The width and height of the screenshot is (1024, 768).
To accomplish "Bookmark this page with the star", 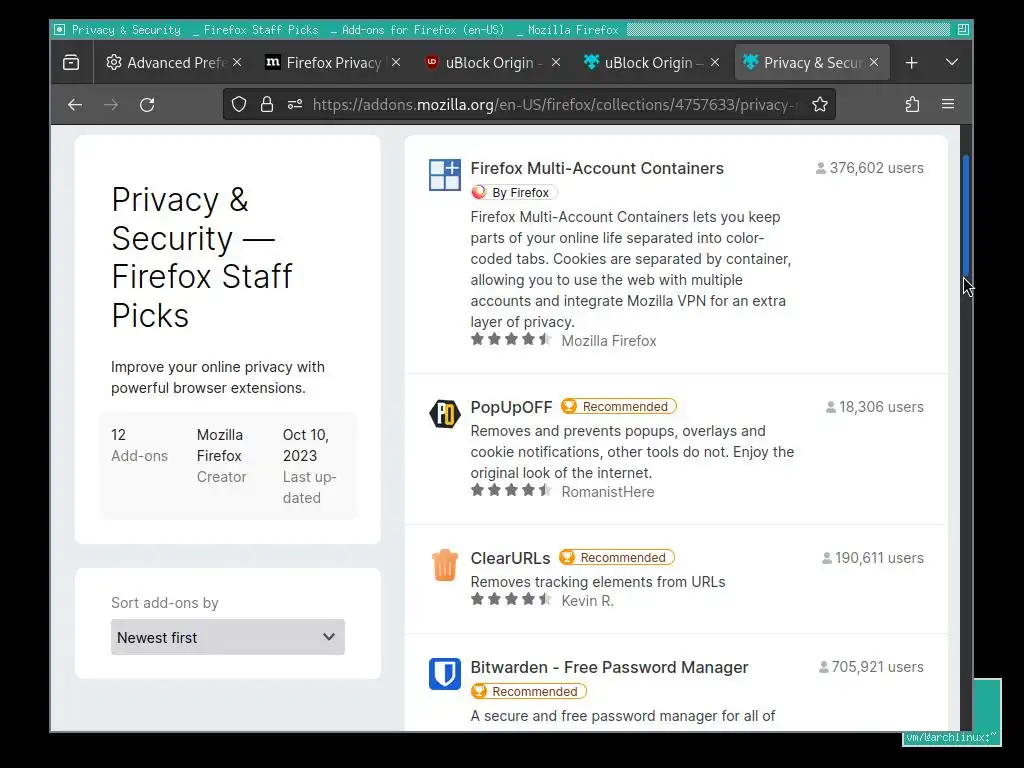I will (x=820, y=104).
